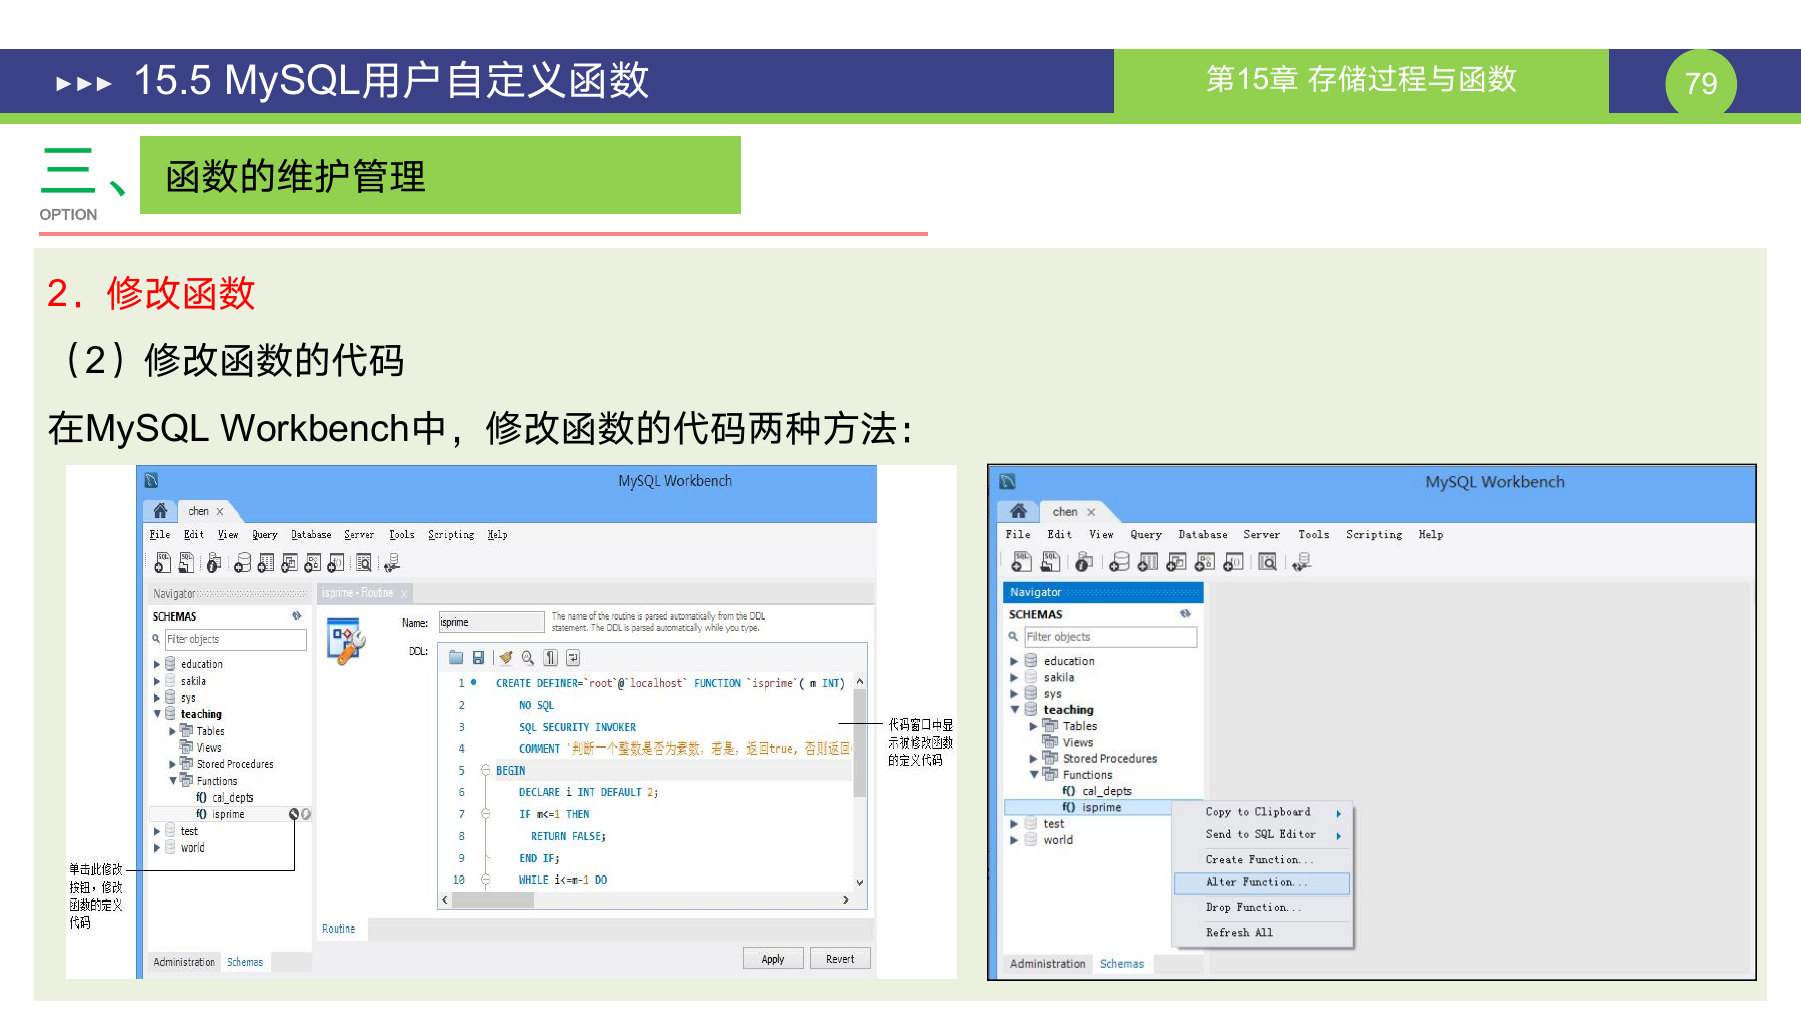Click open file icon in DDL toolbar

(x=456, y=657)
